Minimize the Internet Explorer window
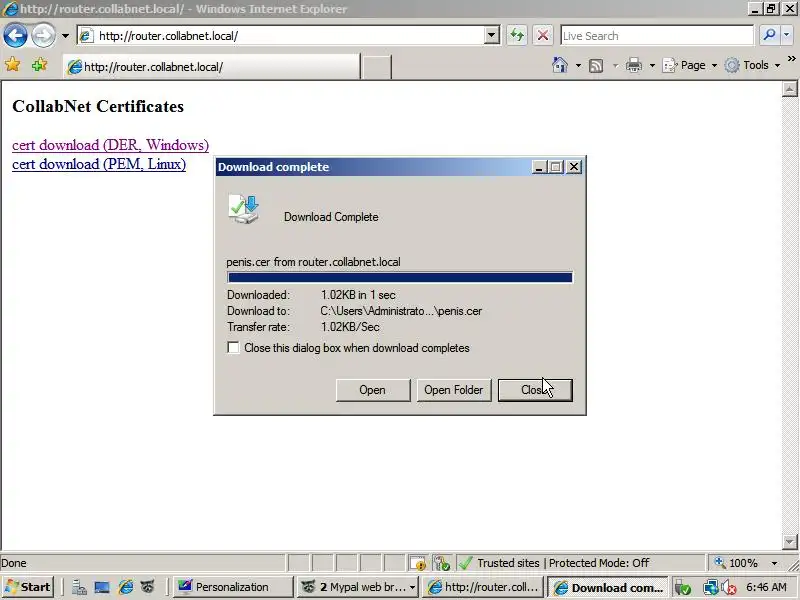Viewport: 800px width, 600px height. pyautogui.click(x=756, y=9)
